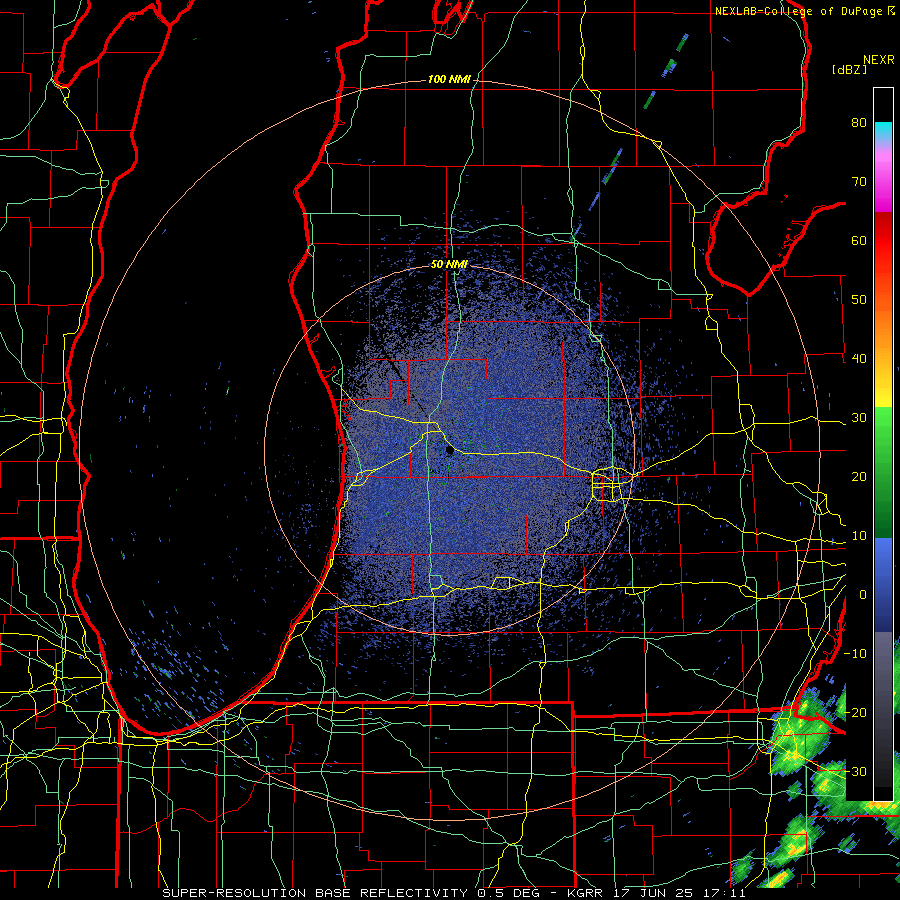Viewport: 900px width, 900px height.
Task: Click the NEXR label above the color bar
Action: pos(879,60)
